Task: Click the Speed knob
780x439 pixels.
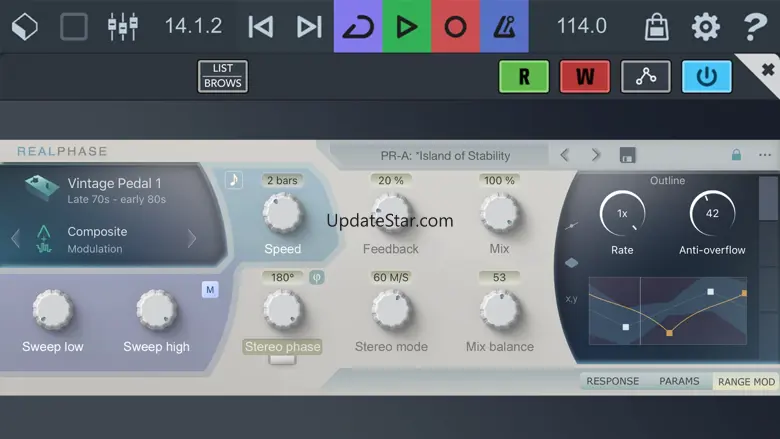Action: 283,214
